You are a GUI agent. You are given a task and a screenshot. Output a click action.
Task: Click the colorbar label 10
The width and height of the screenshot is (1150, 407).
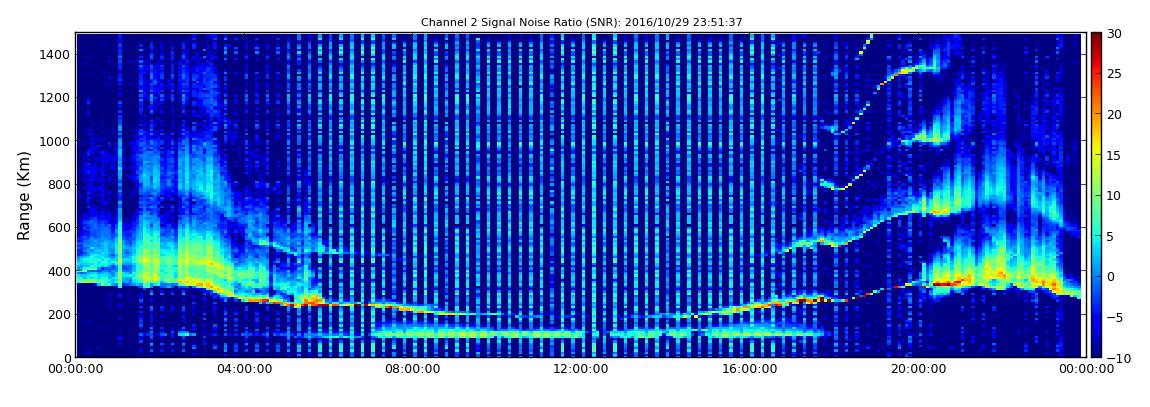1113,195
